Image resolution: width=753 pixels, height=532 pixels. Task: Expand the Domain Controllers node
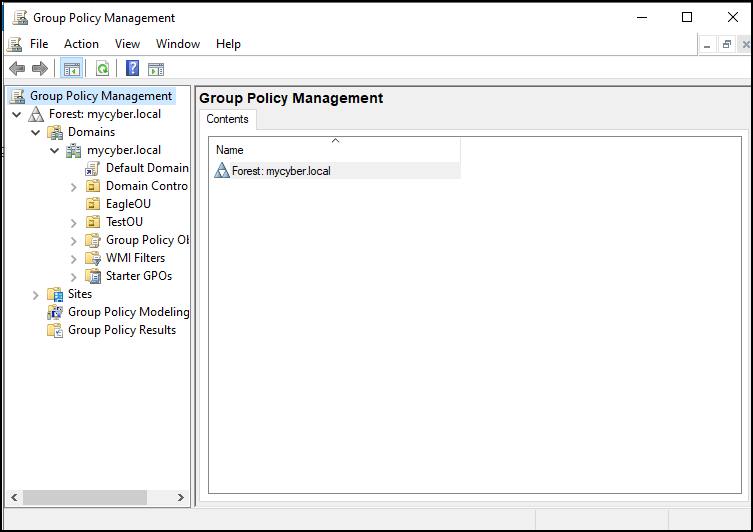click(73, 187)
